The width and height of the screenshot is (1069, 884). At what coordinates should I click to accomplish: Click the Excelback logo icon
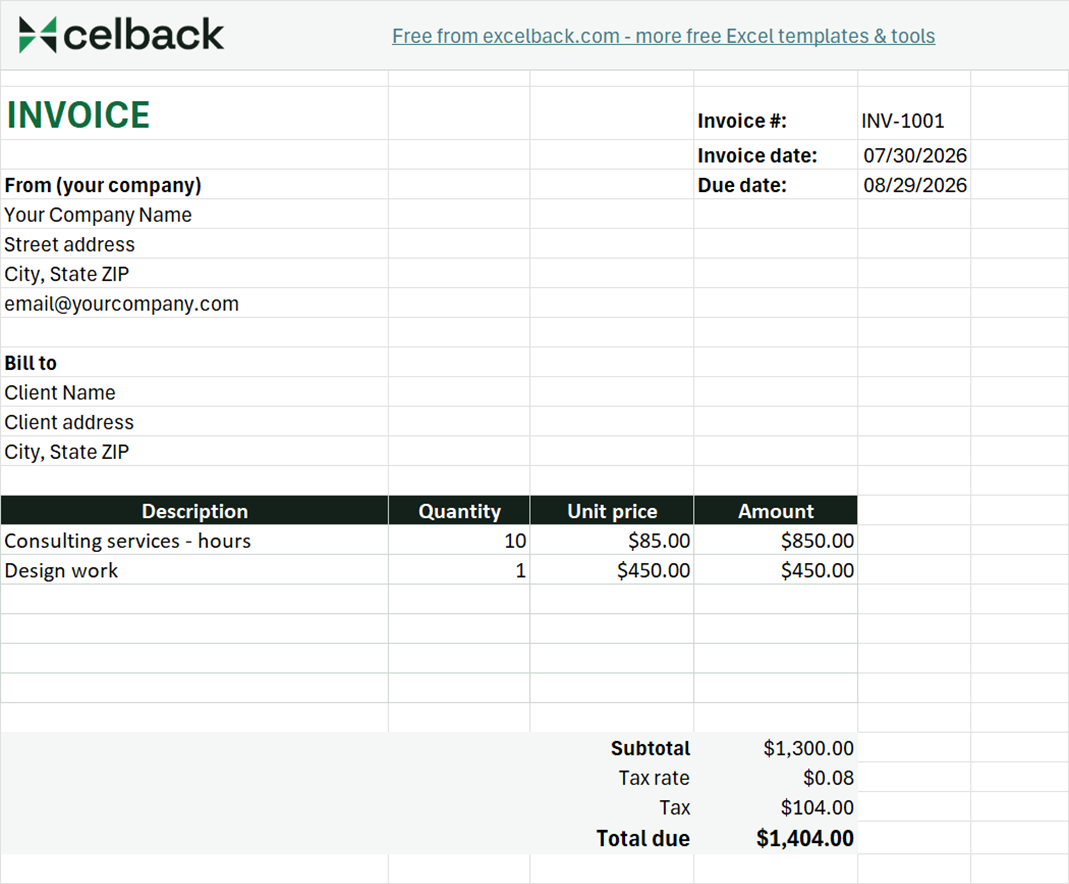click(37, 35)
